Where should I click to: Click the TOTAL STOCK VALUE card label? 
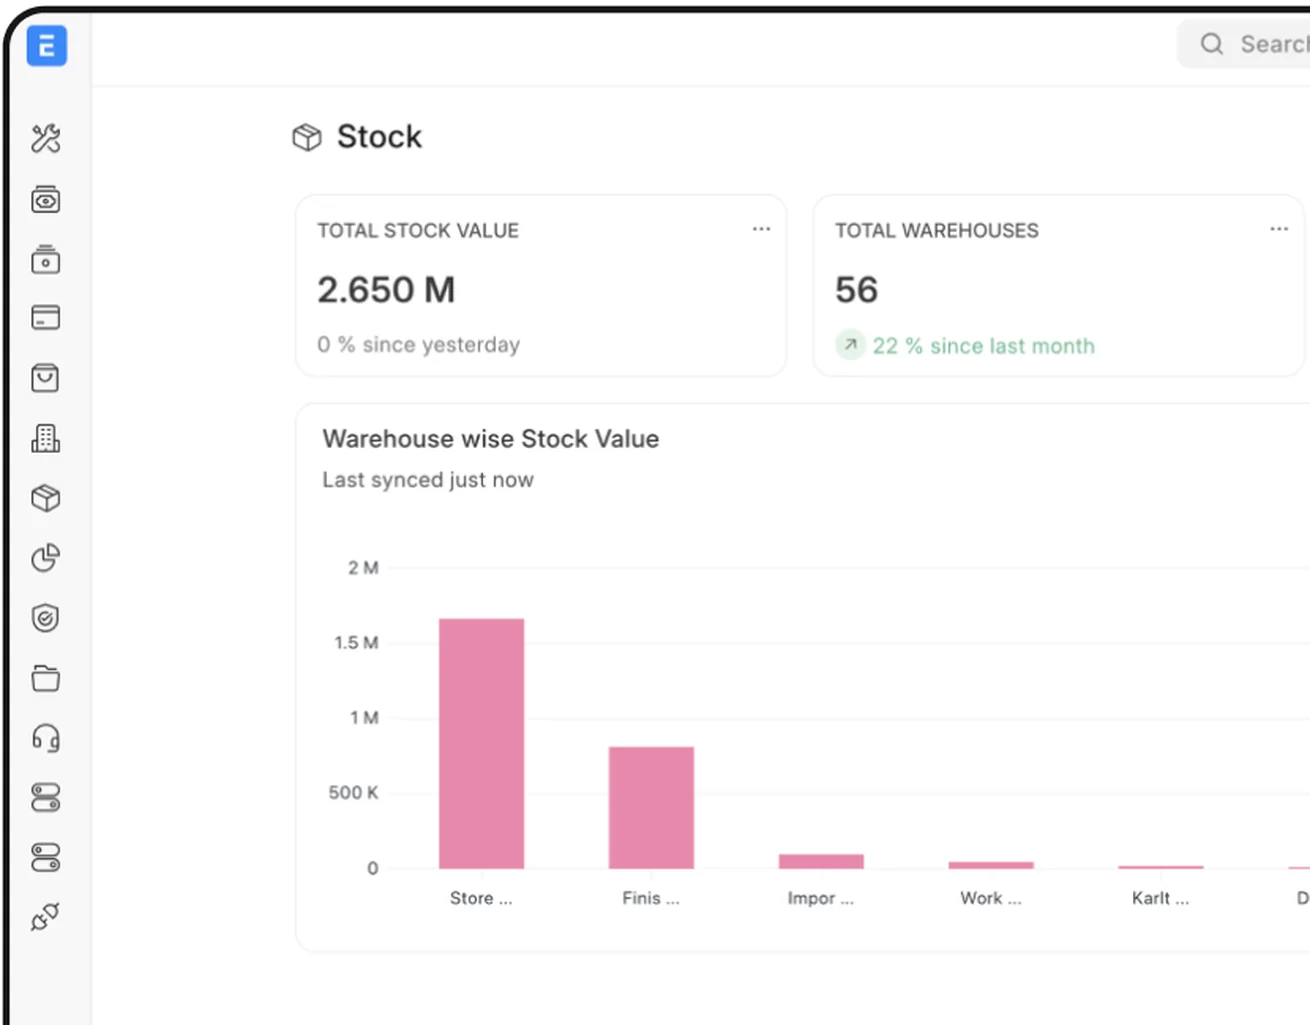[x=418, y=231]
